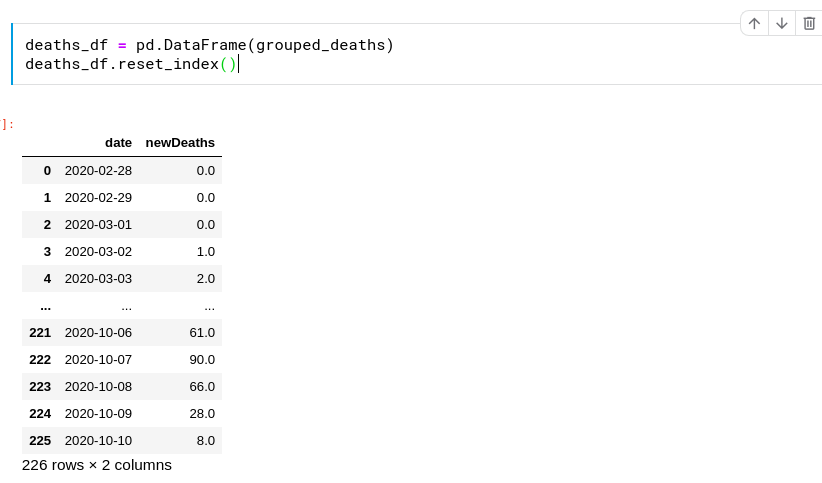Place cursor in deaths_df code cell
Image resolution: width=822 pixels, height=483 pixels.
pyautogui.click(x=417, y=54)
